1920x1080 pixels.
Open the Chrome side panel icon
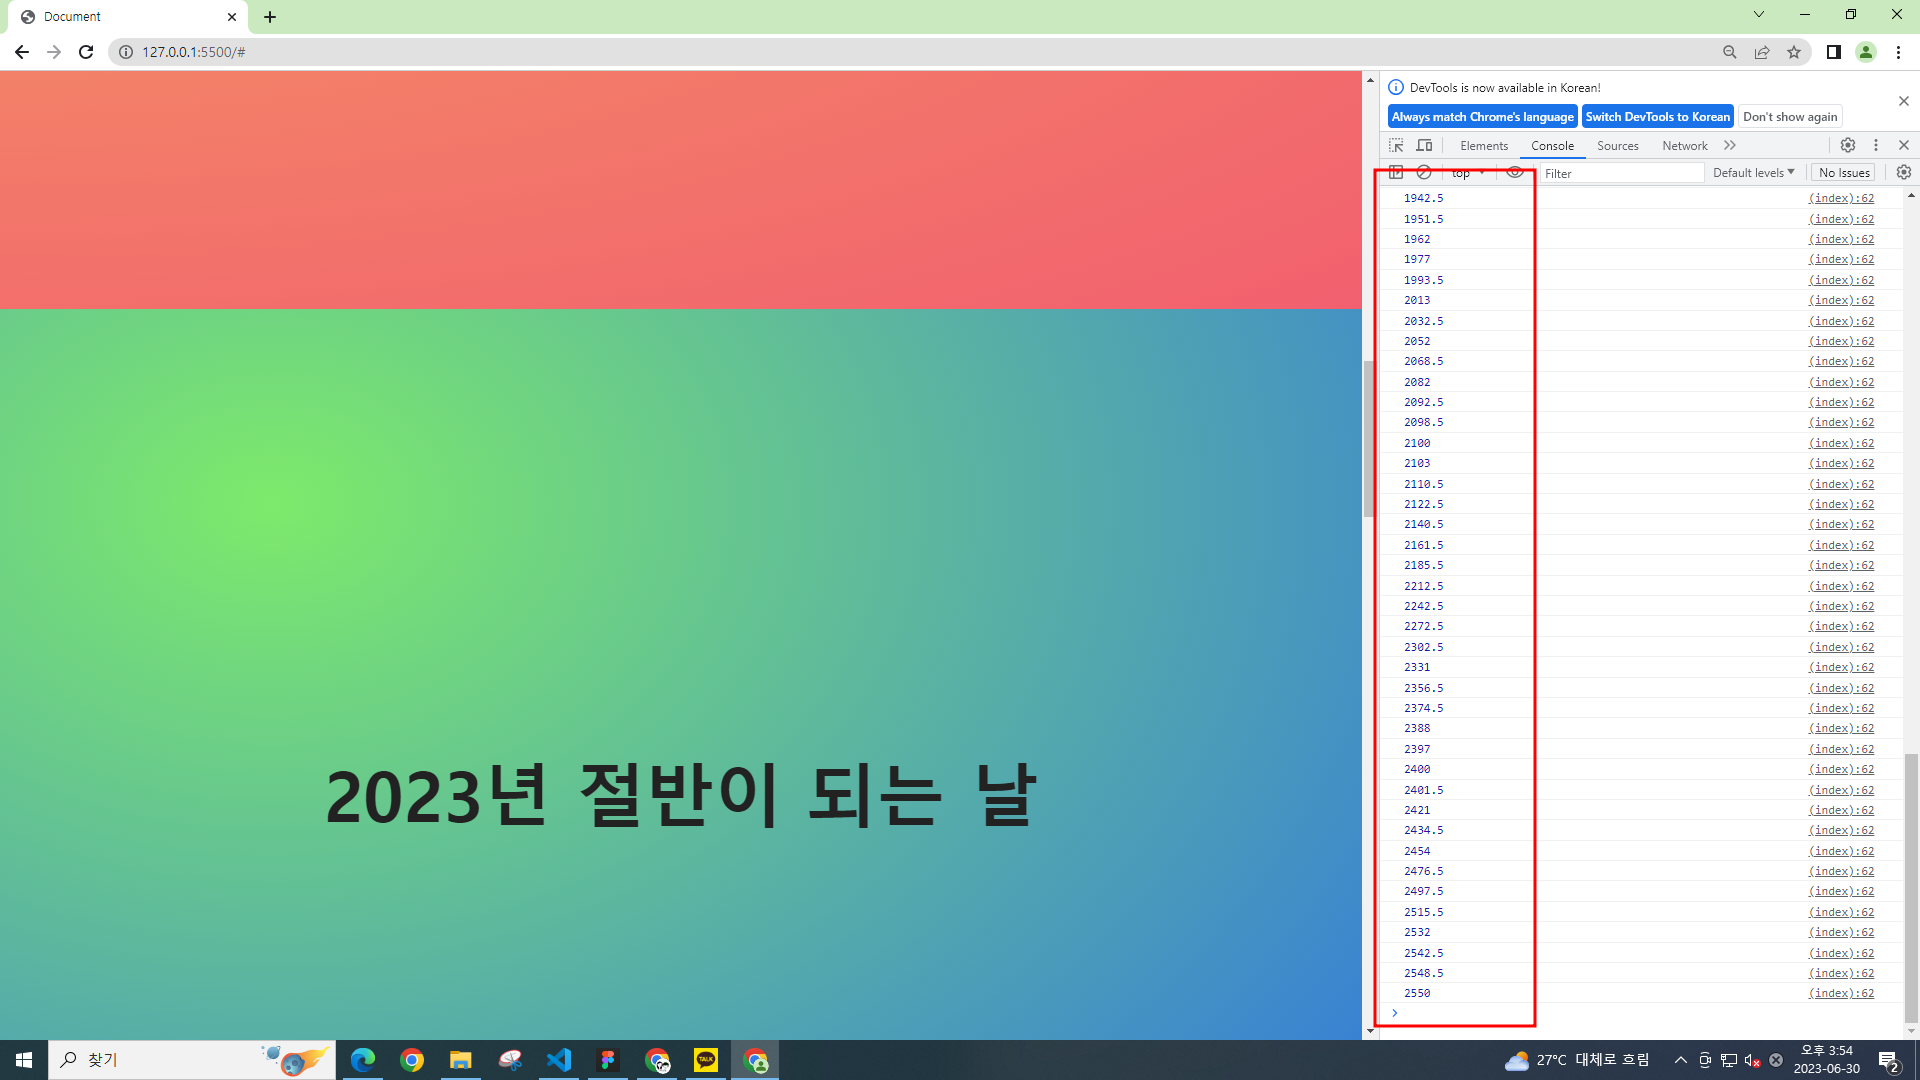tap(1833, 52)
